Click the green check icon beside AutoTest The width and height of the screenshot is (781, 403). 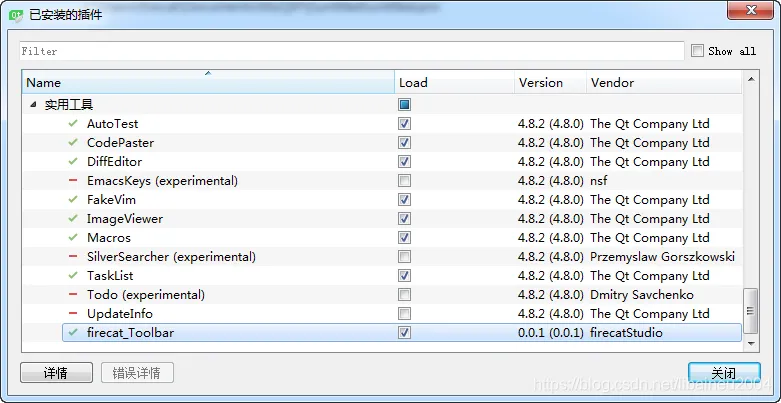(x=73, y=123)
